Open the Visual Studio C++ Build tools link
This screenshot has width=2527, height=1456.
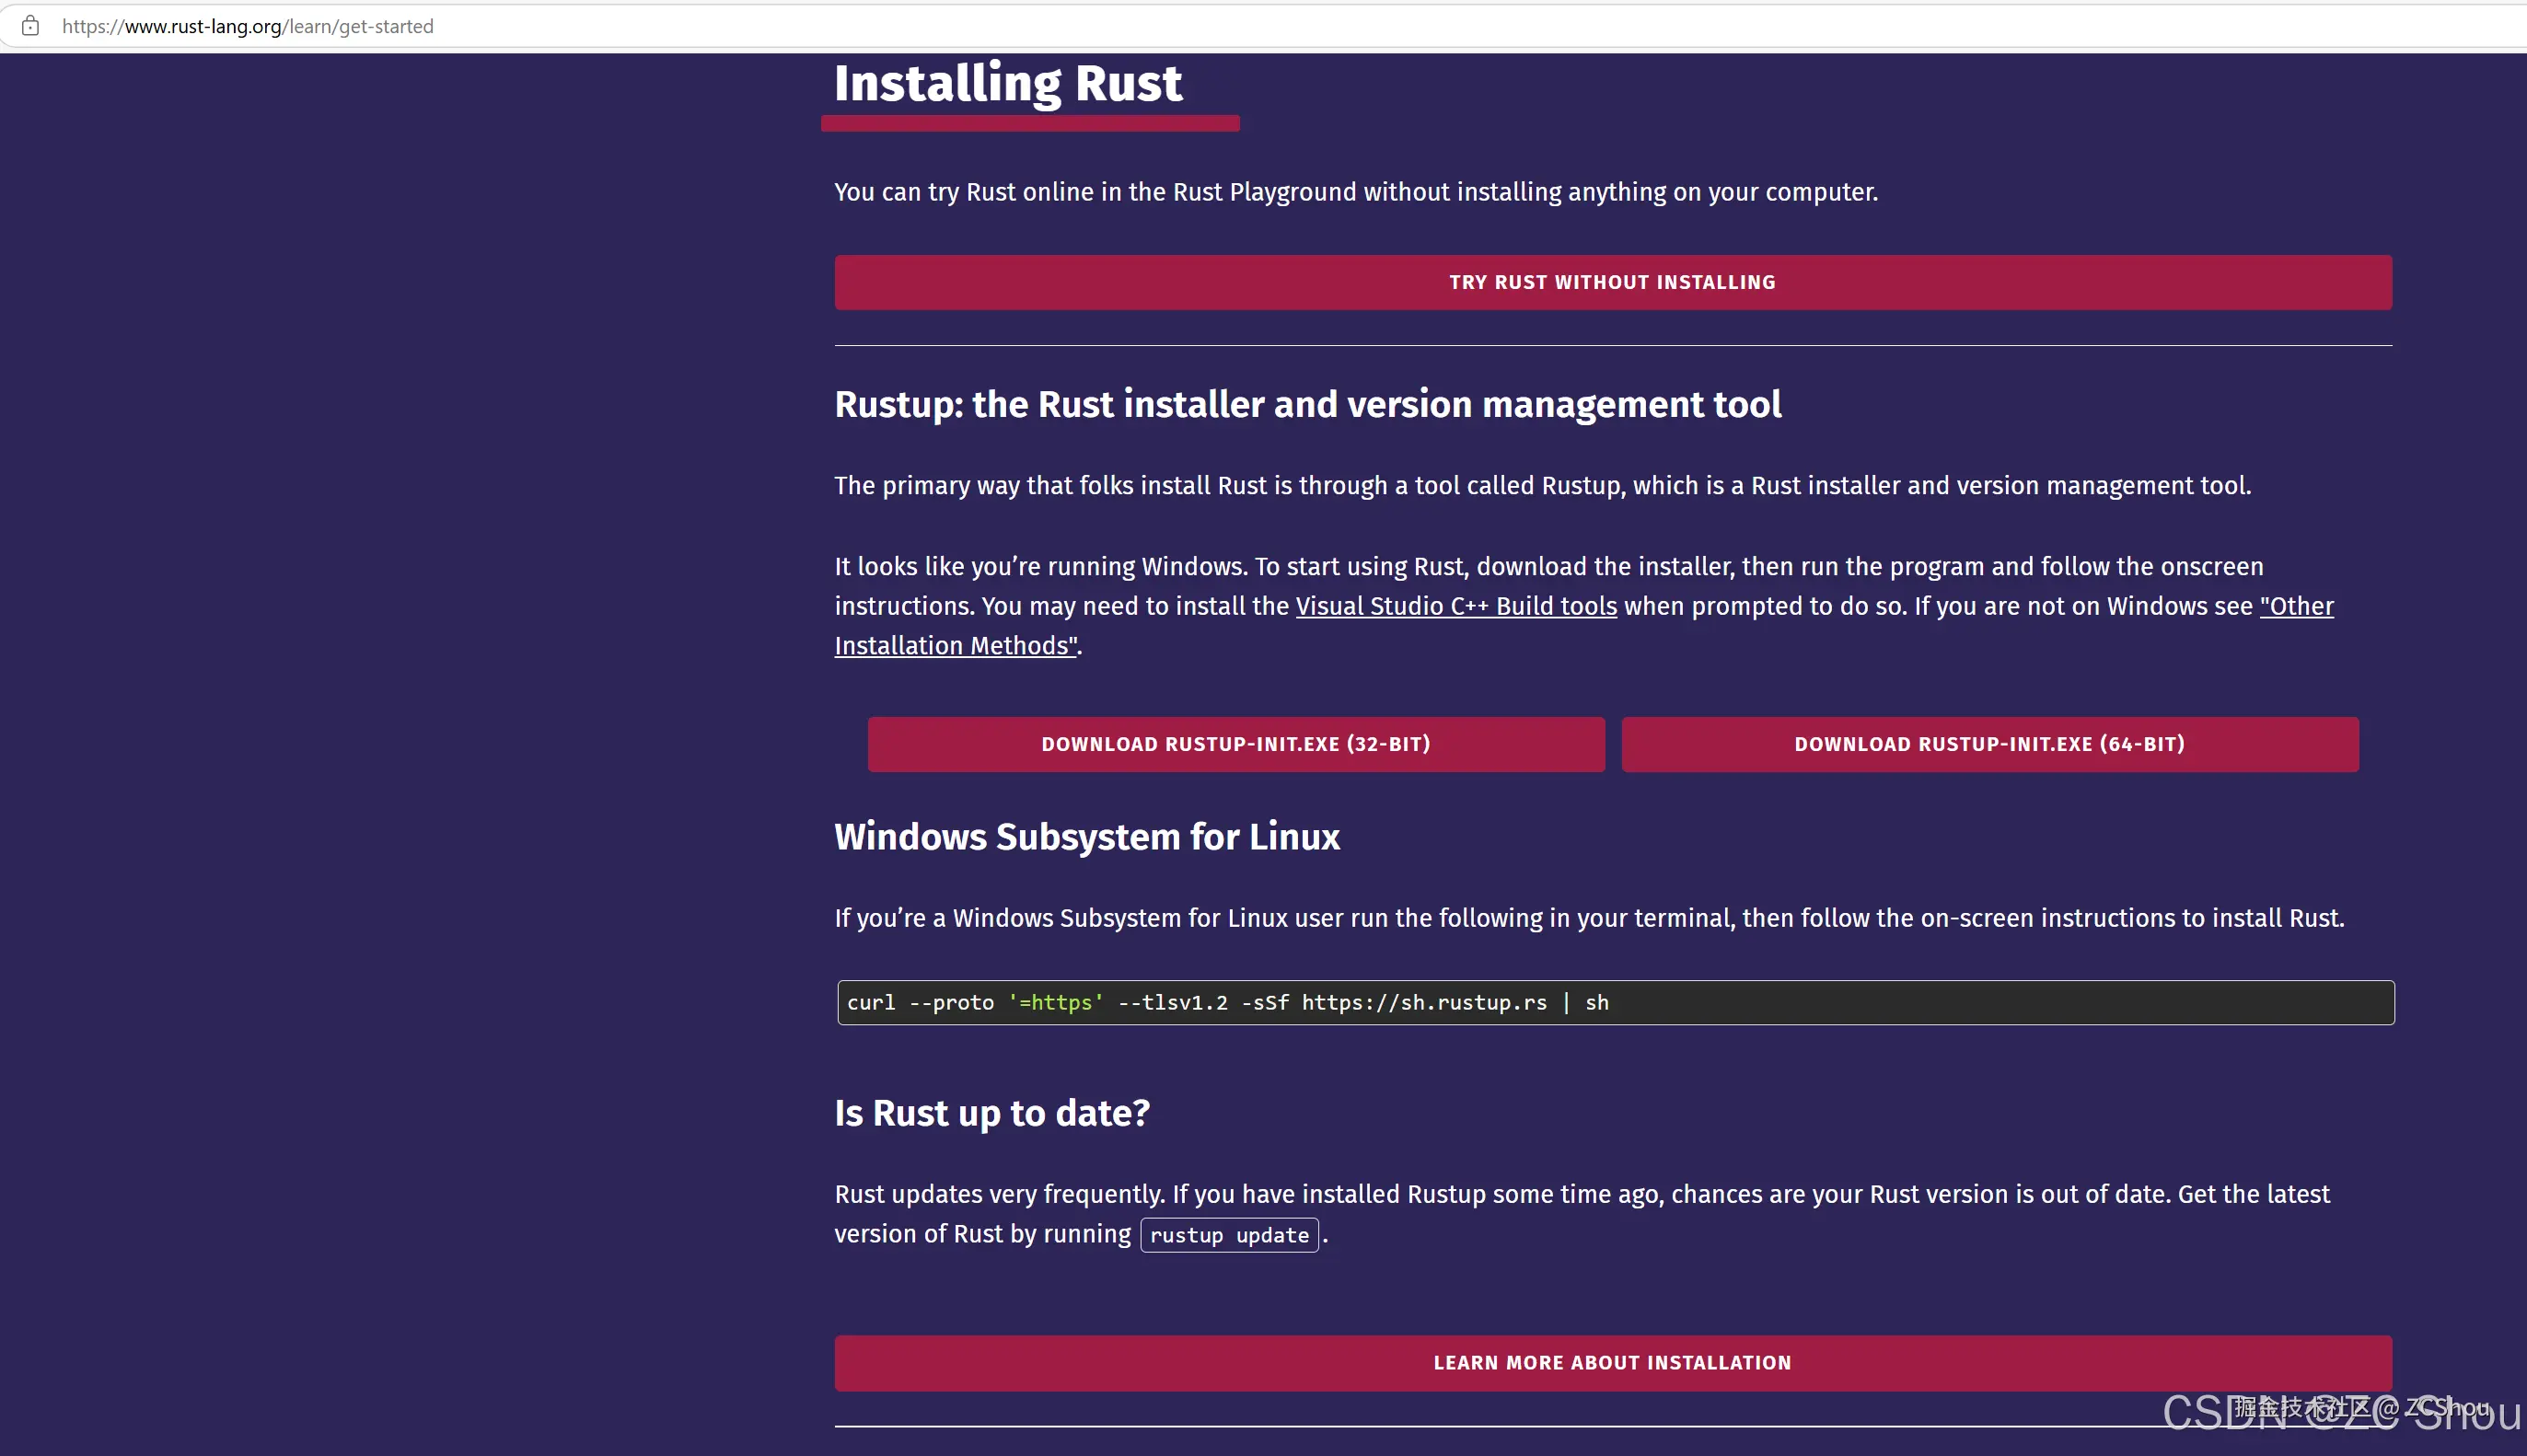click(x=1456, y=606)
